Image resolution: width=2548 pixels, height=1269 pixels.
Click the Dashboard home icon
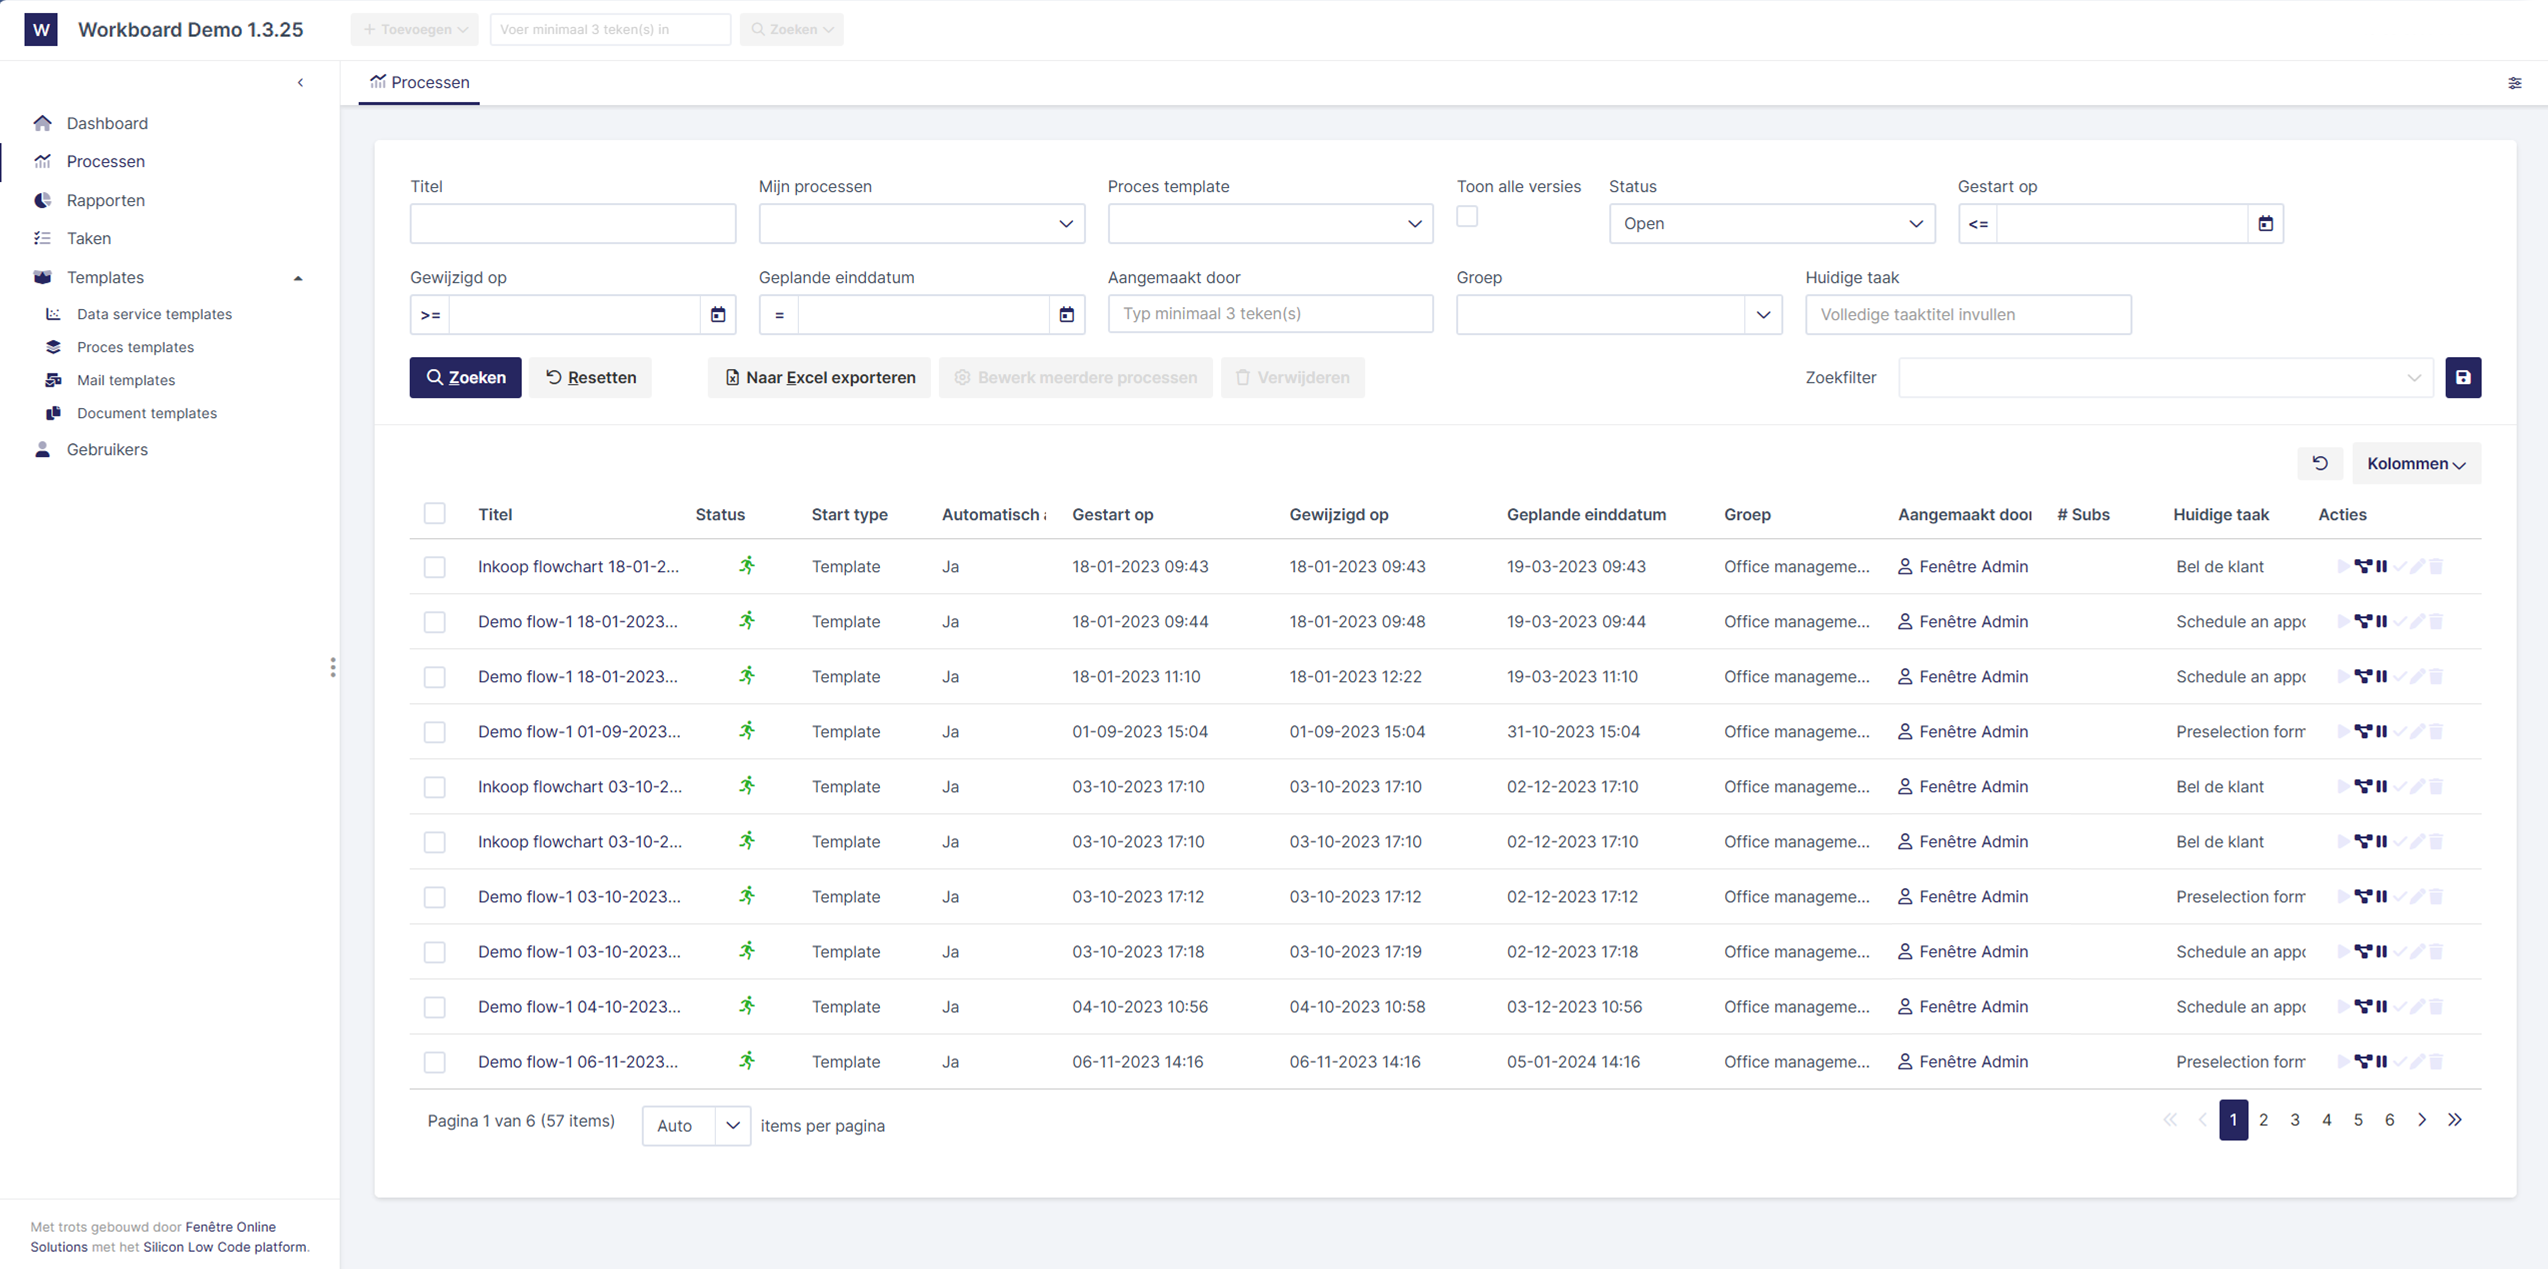pyautogui.click(x=42, y=123)
